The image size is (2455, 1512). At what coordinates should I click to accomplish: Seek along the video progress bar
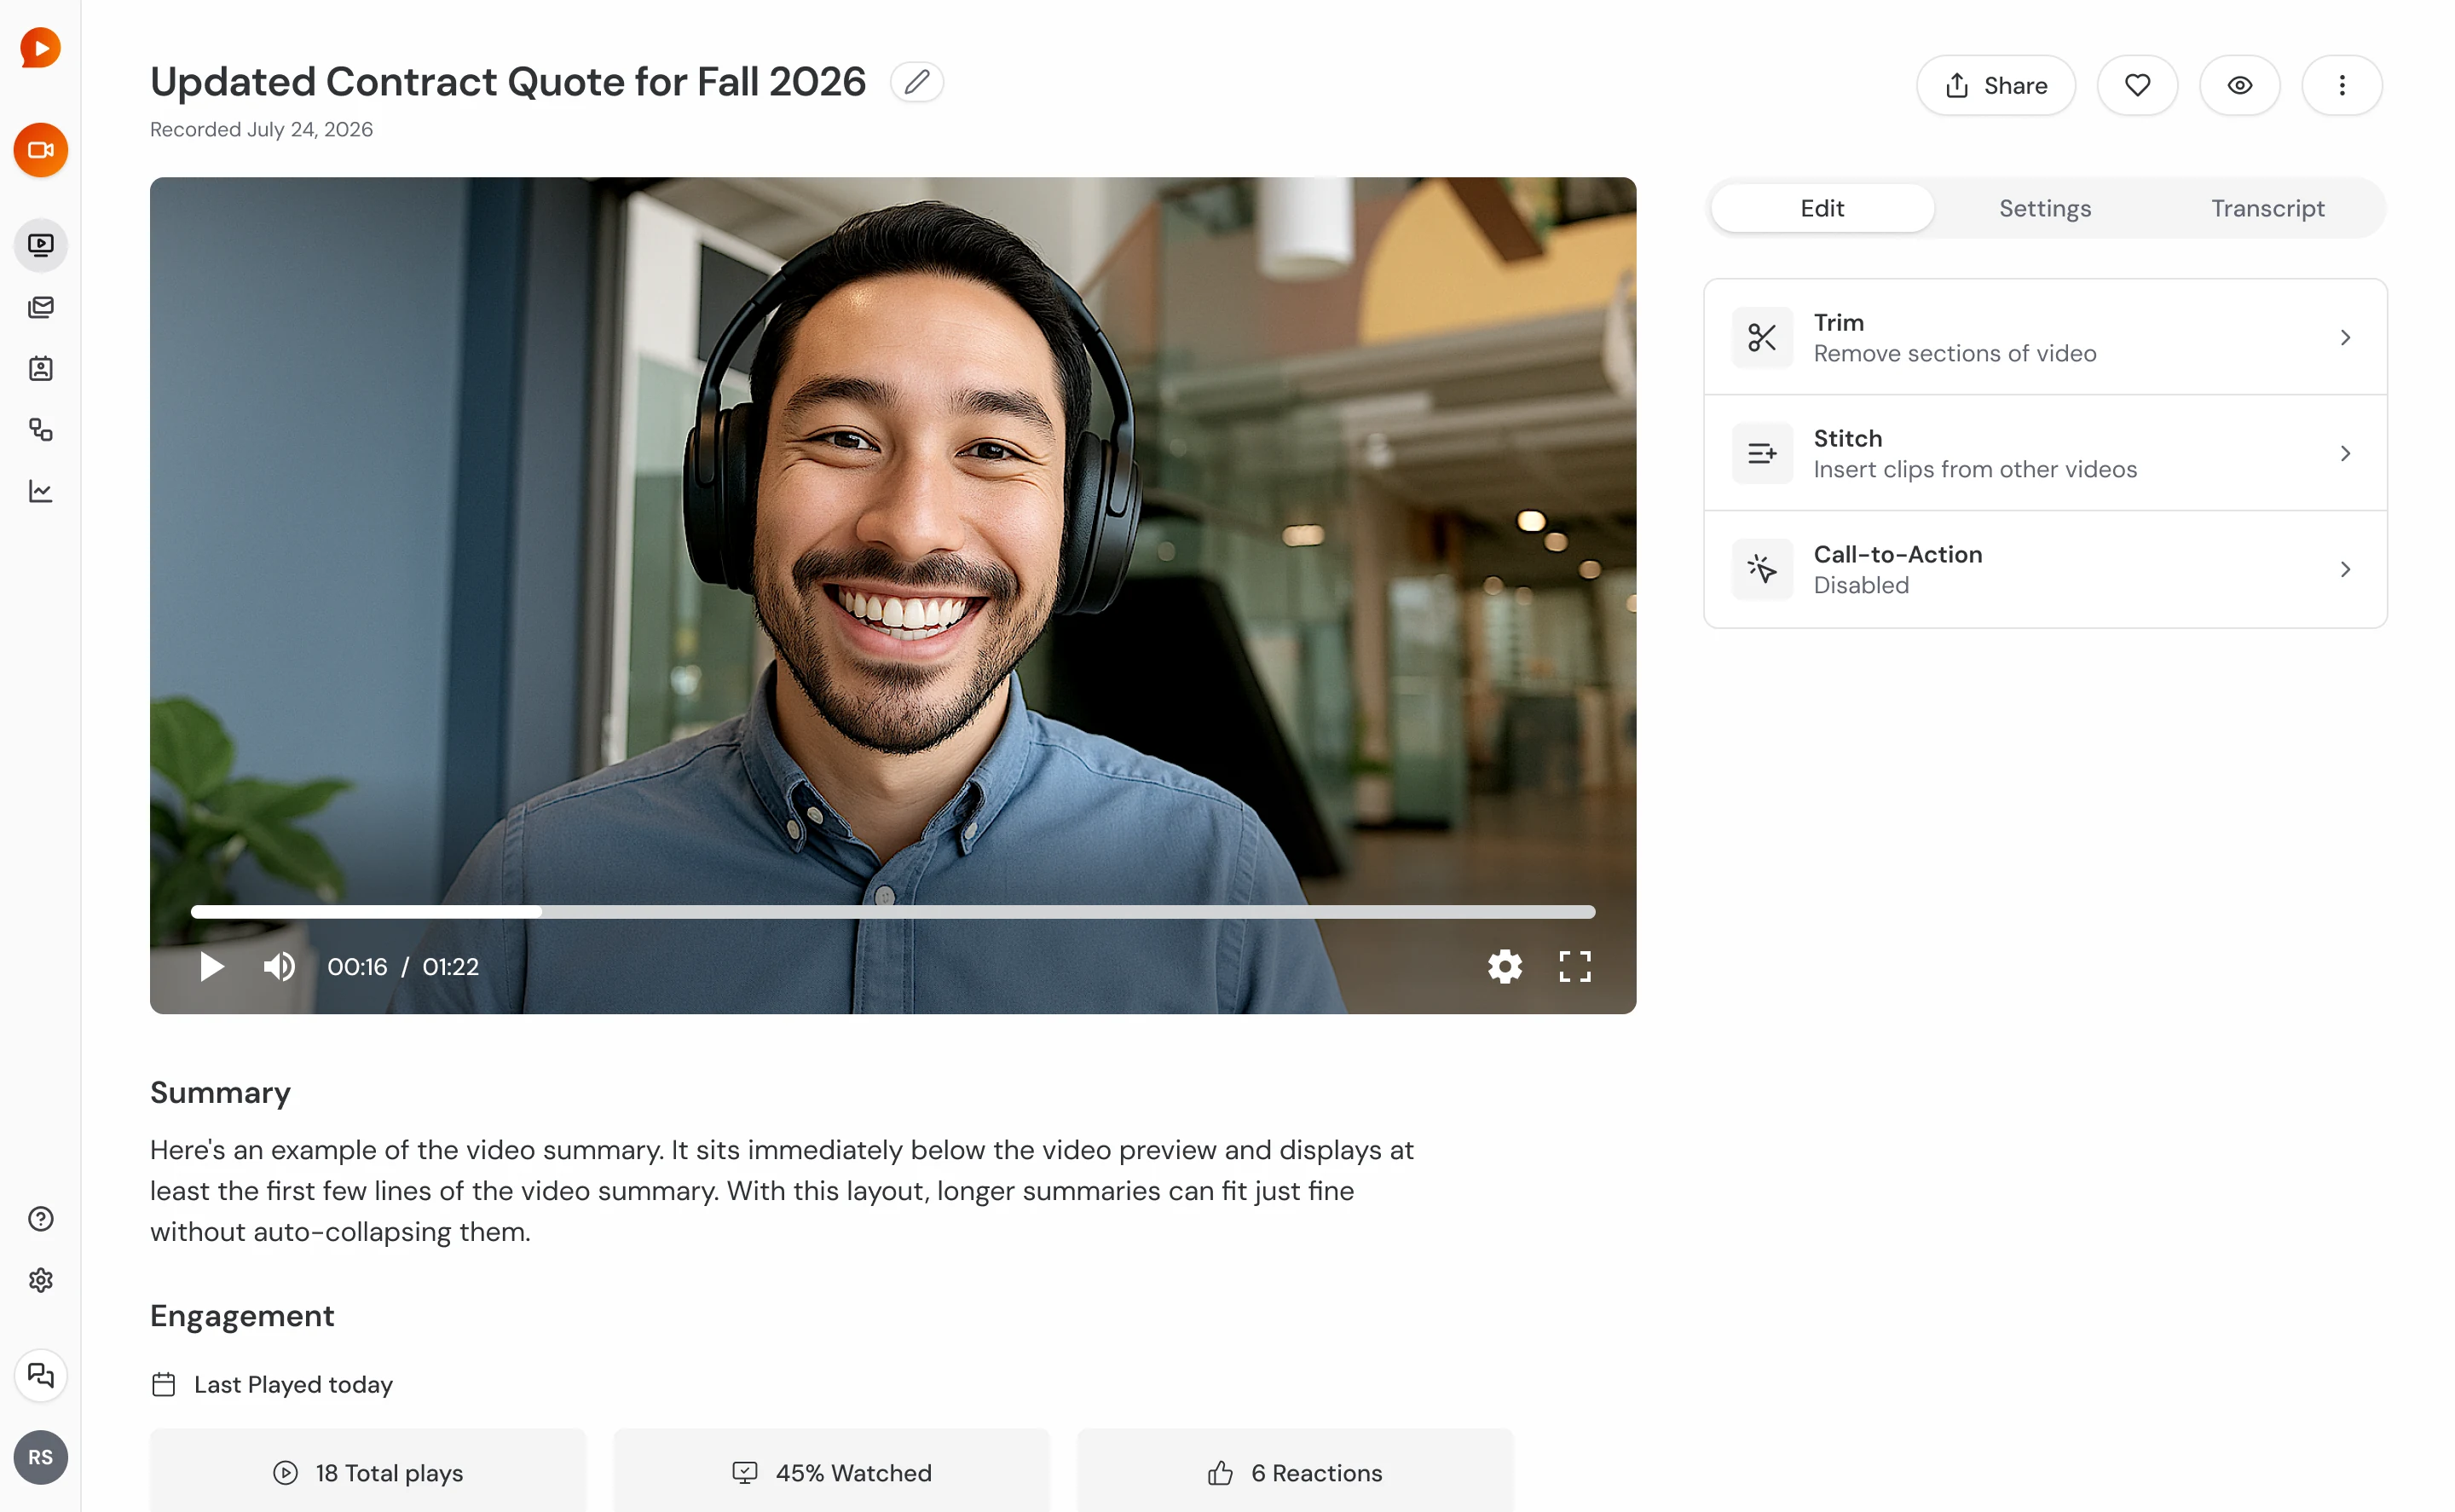click(x=892, y=912)
